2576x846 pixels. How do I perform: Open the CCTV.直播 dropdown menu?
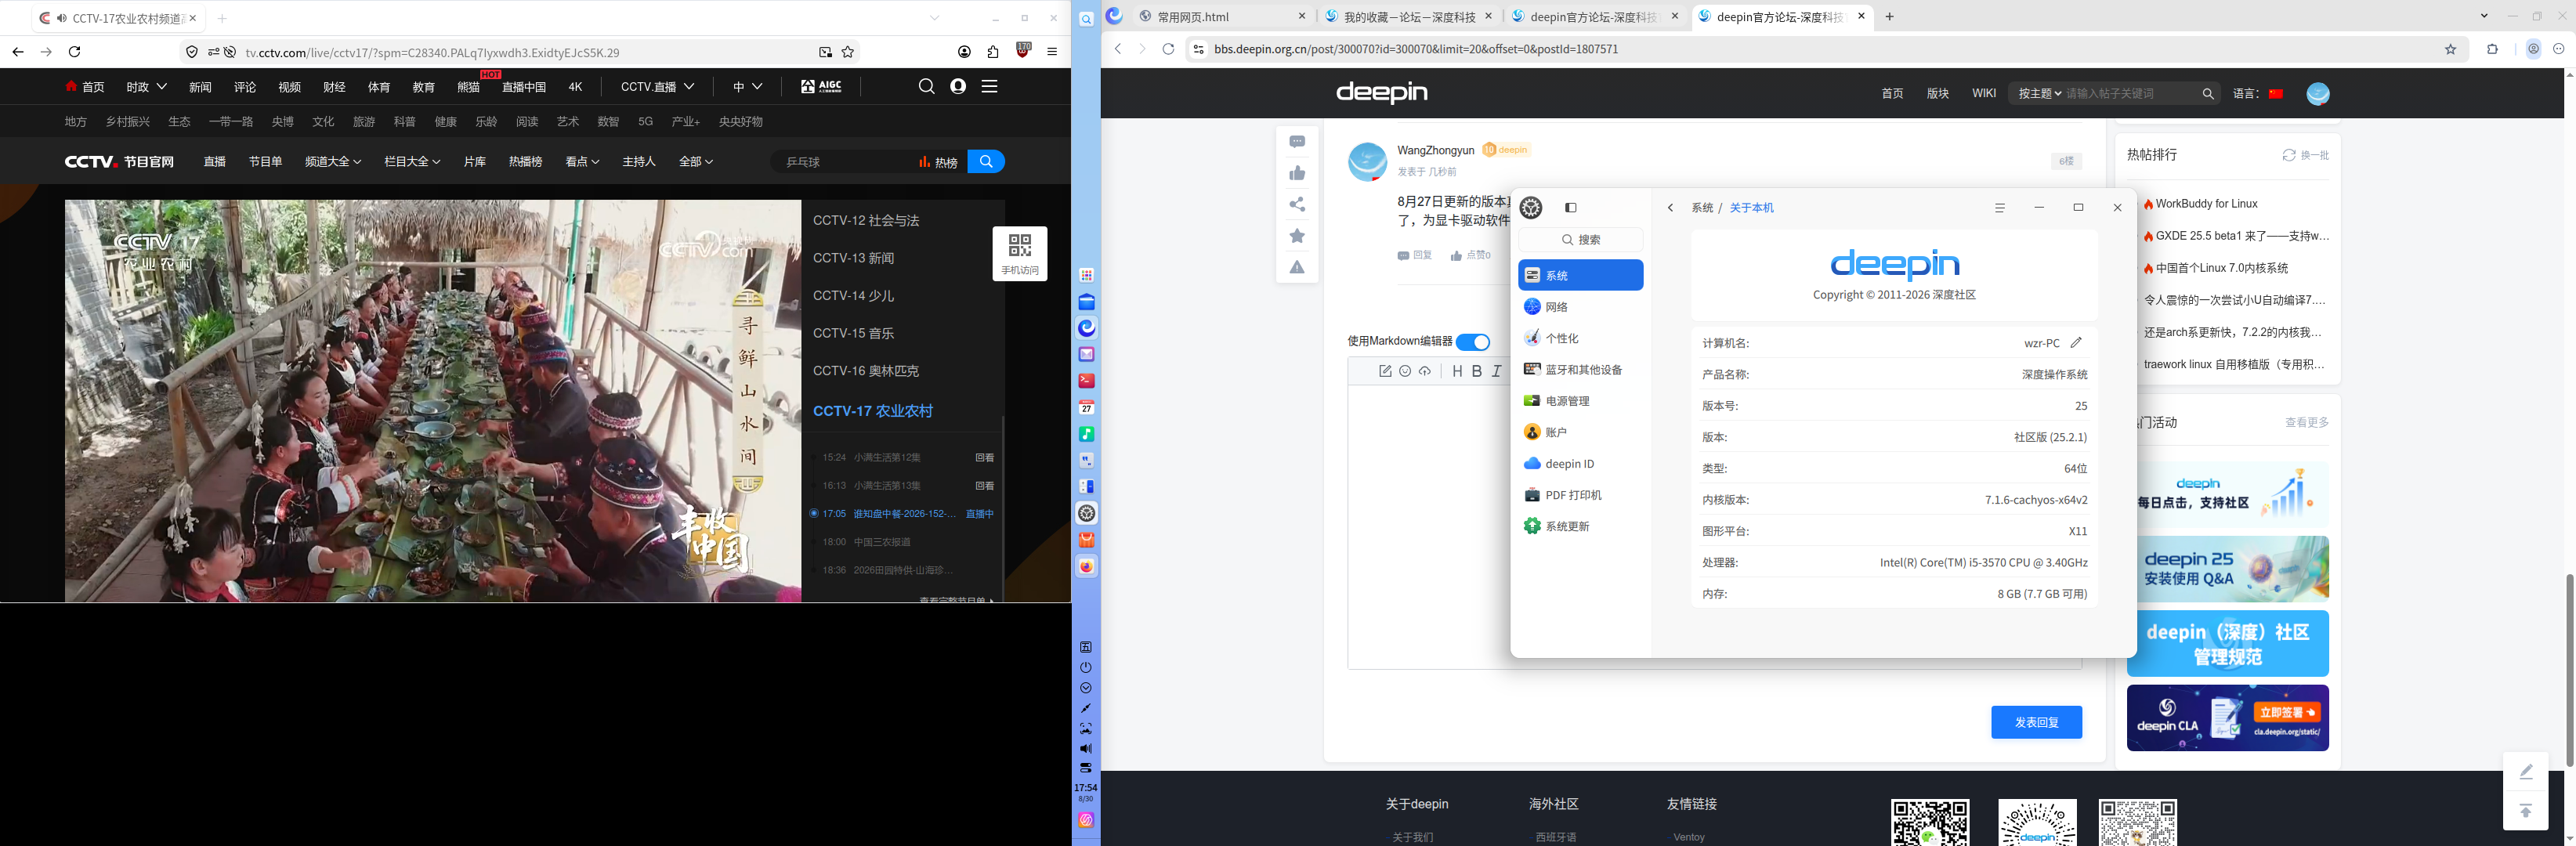657,87
